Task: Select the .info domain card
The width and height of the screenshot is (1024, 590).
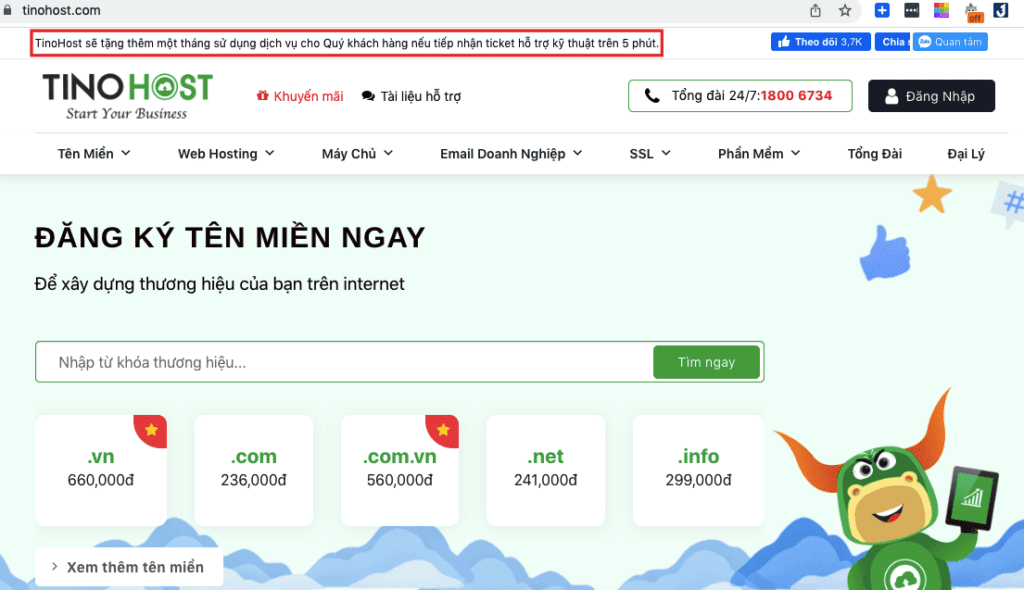Action: click(698, 470)
